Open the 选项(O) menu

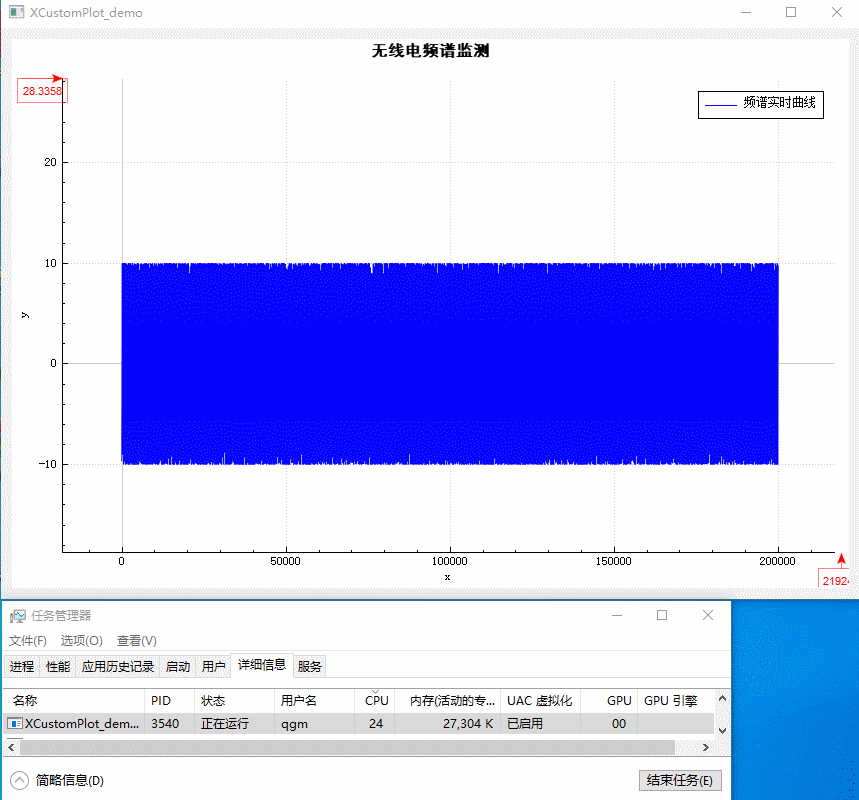pyautogui.click(x=82, y=641)
